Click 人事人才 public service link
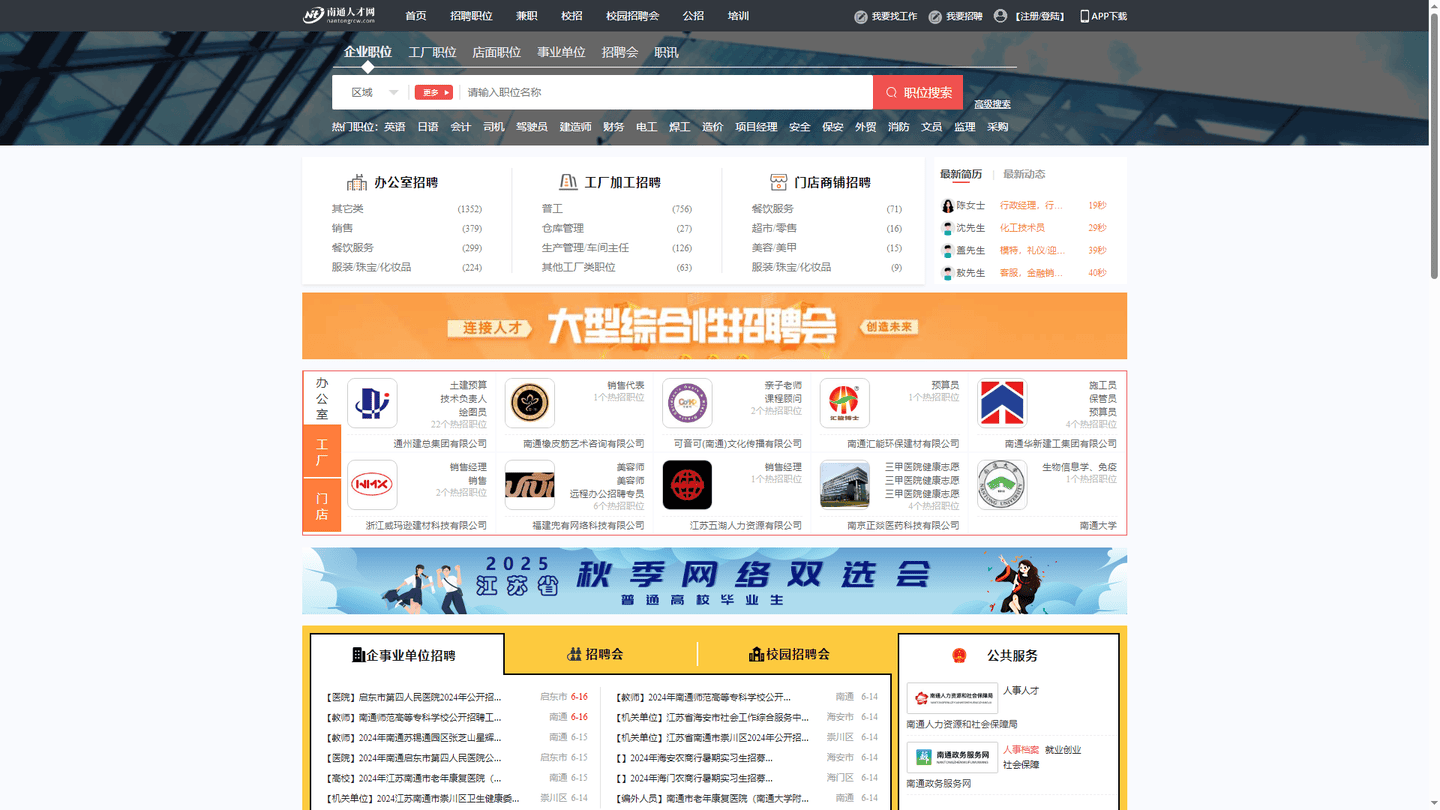This screenshot has height=810, width=1440. 1021,690
